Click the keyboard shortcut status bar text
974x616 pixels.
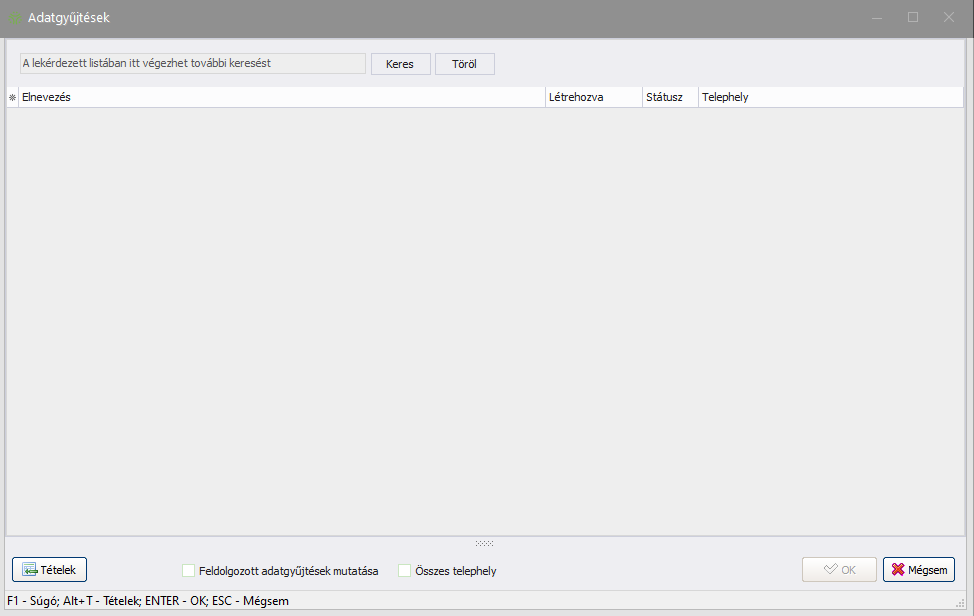coord(148,601)
